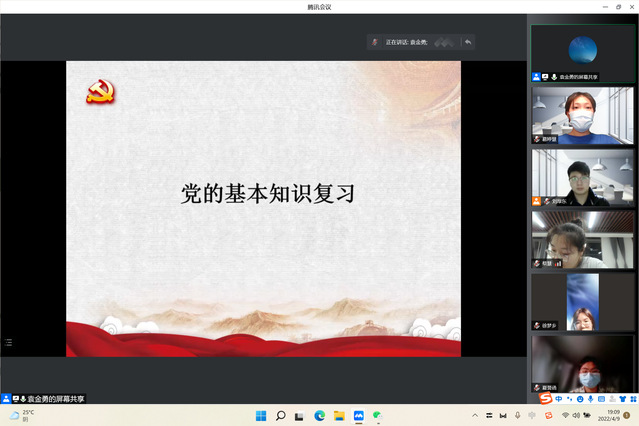Click the speaking status text for 袁金勇

(x=406, y=42)
